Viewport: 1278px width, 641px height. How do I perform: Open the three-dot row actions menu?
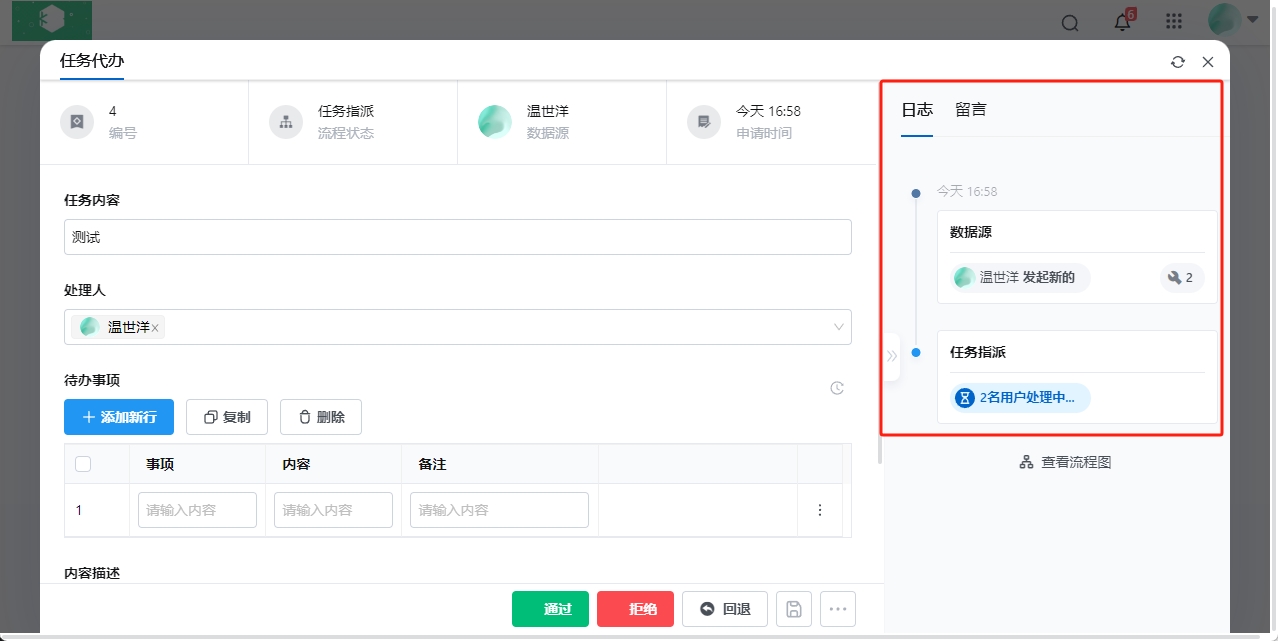(x=820, y=510)
